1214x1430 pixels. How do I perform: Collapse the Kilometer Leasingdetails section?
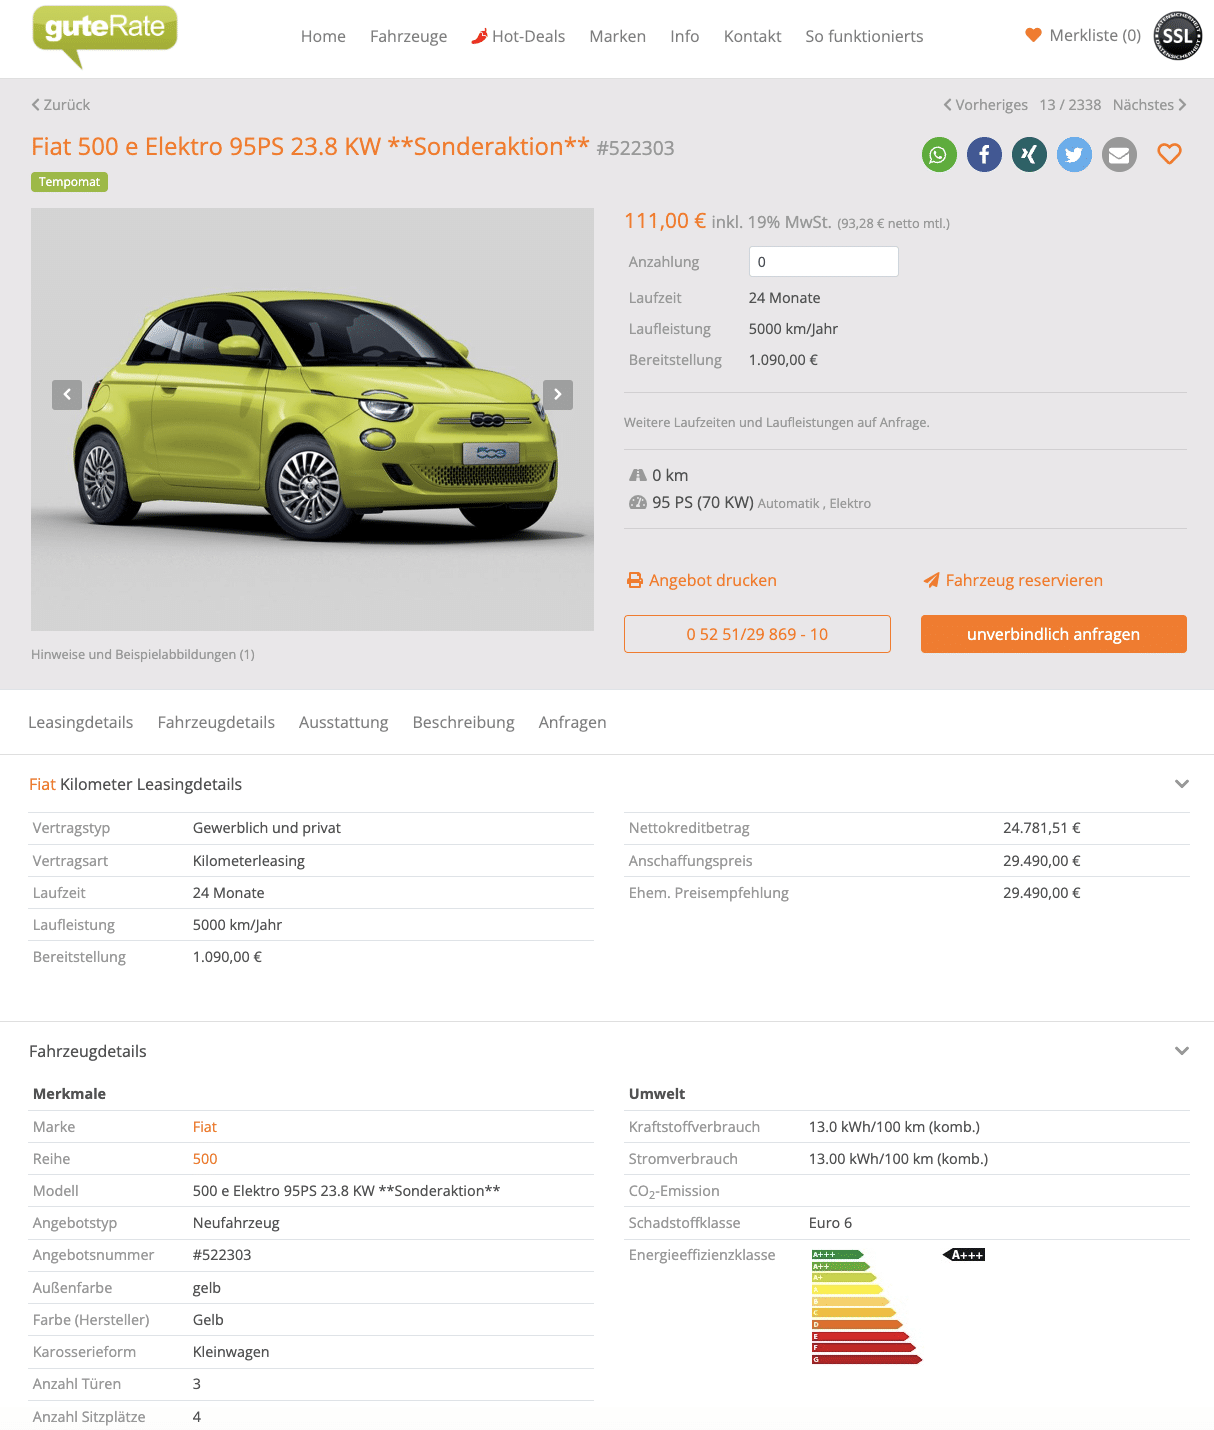[1182, 784]
